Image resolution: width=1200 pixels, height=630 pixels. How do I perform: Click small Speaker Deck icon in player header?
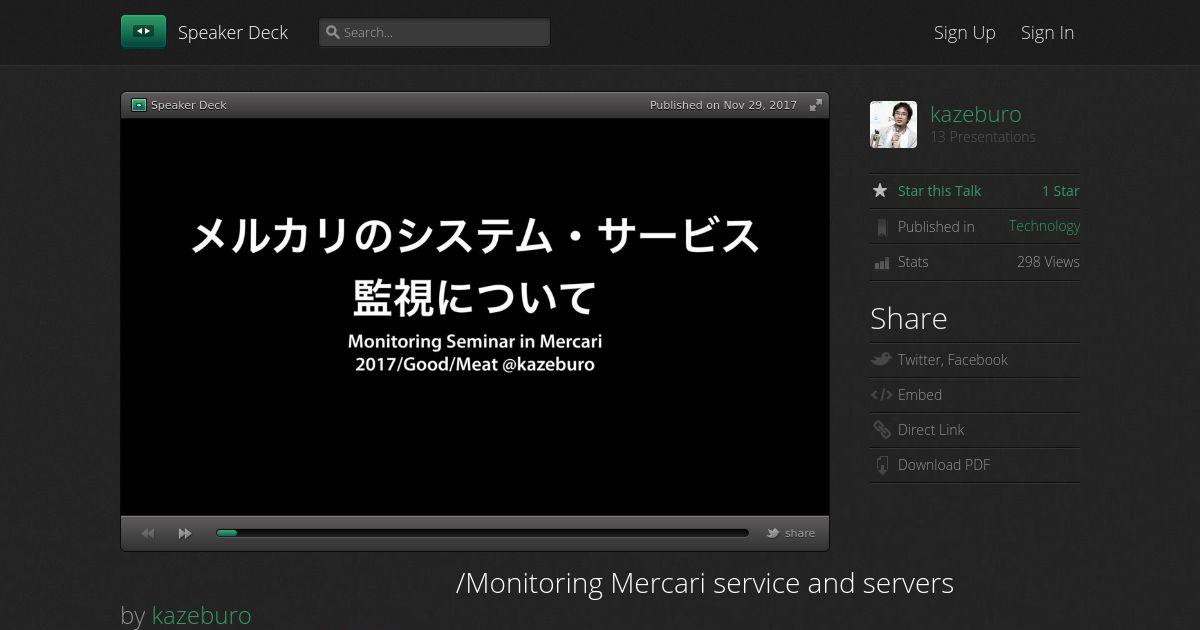(139, 105)
